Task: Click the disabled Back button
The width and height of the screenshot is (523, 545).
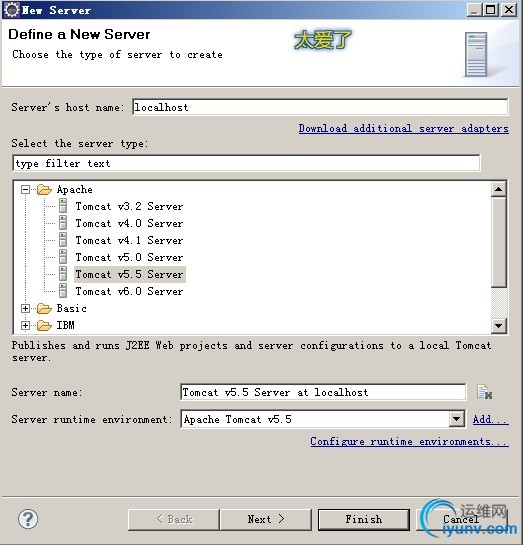Action: [174, 519]
